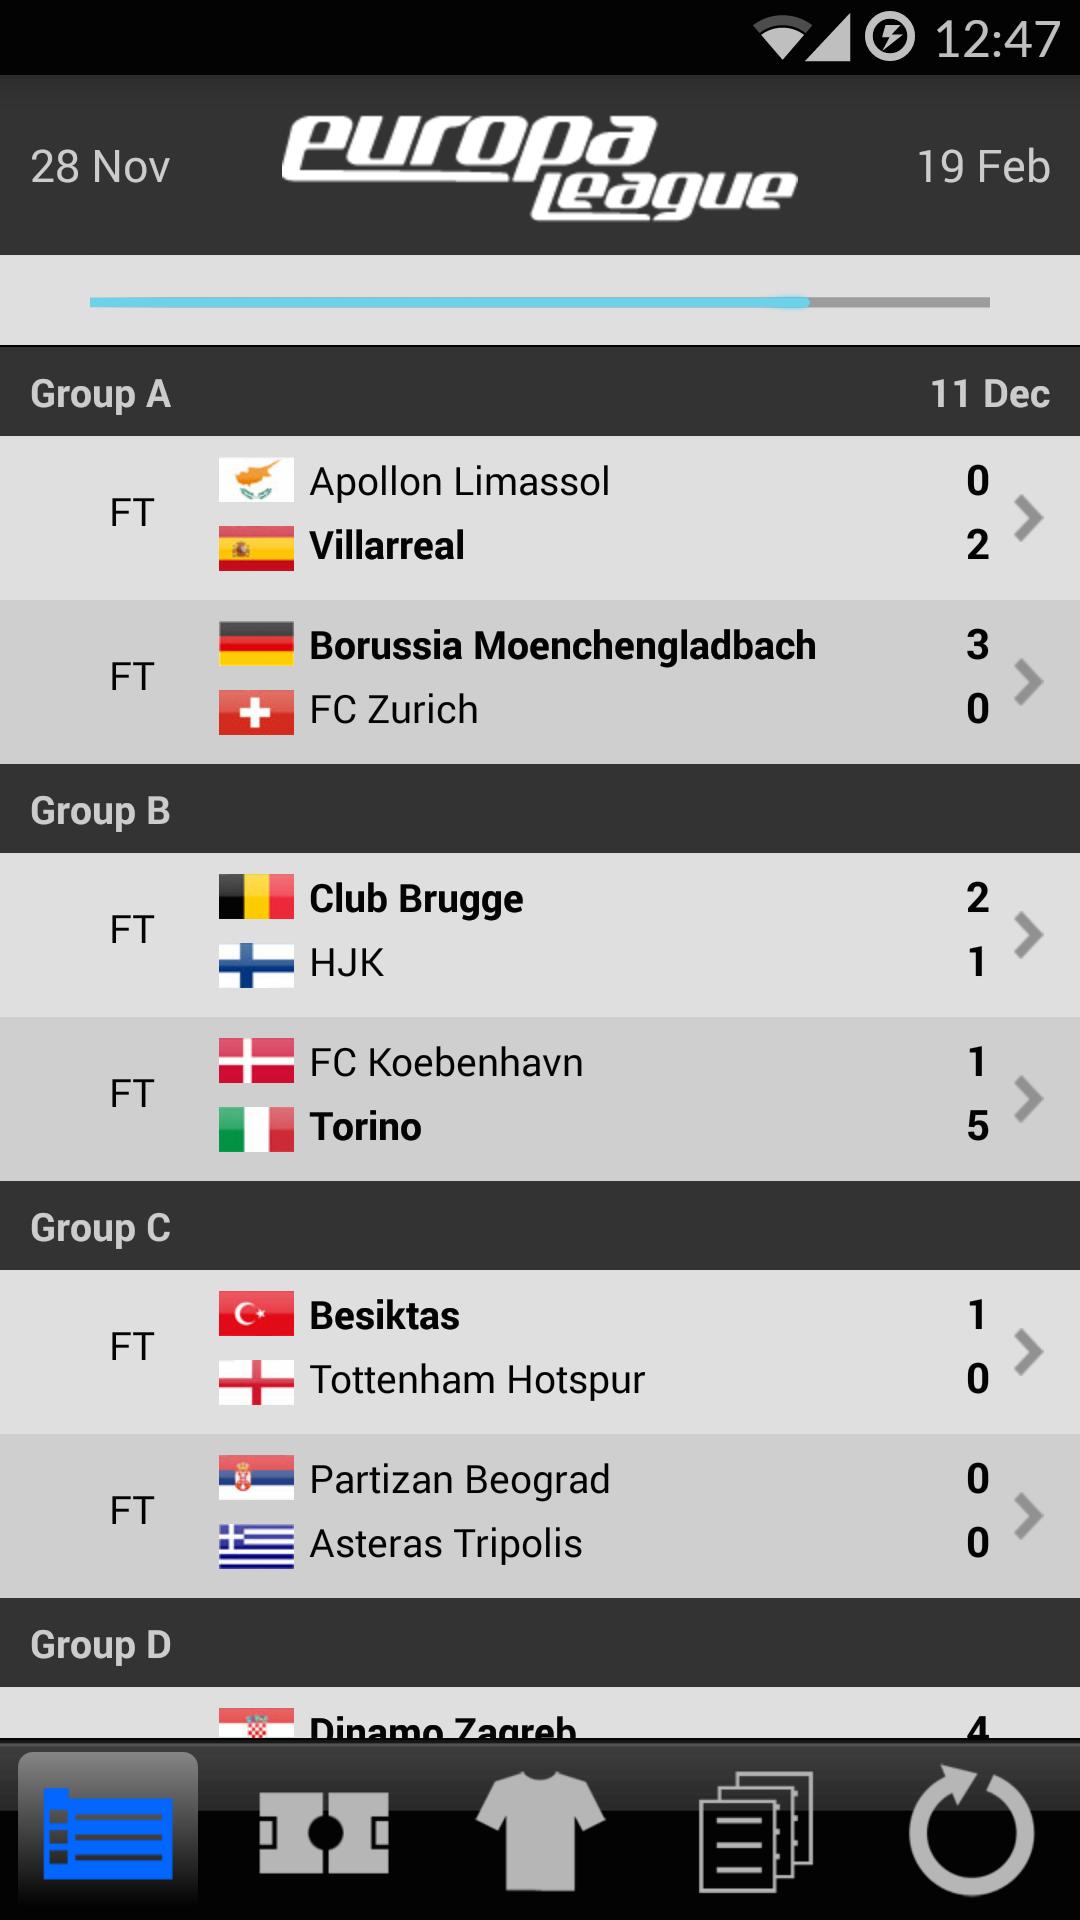
Task: Click the Germany flag beside Borussia Moenchengladbach
Action: (x=255, y=645)
